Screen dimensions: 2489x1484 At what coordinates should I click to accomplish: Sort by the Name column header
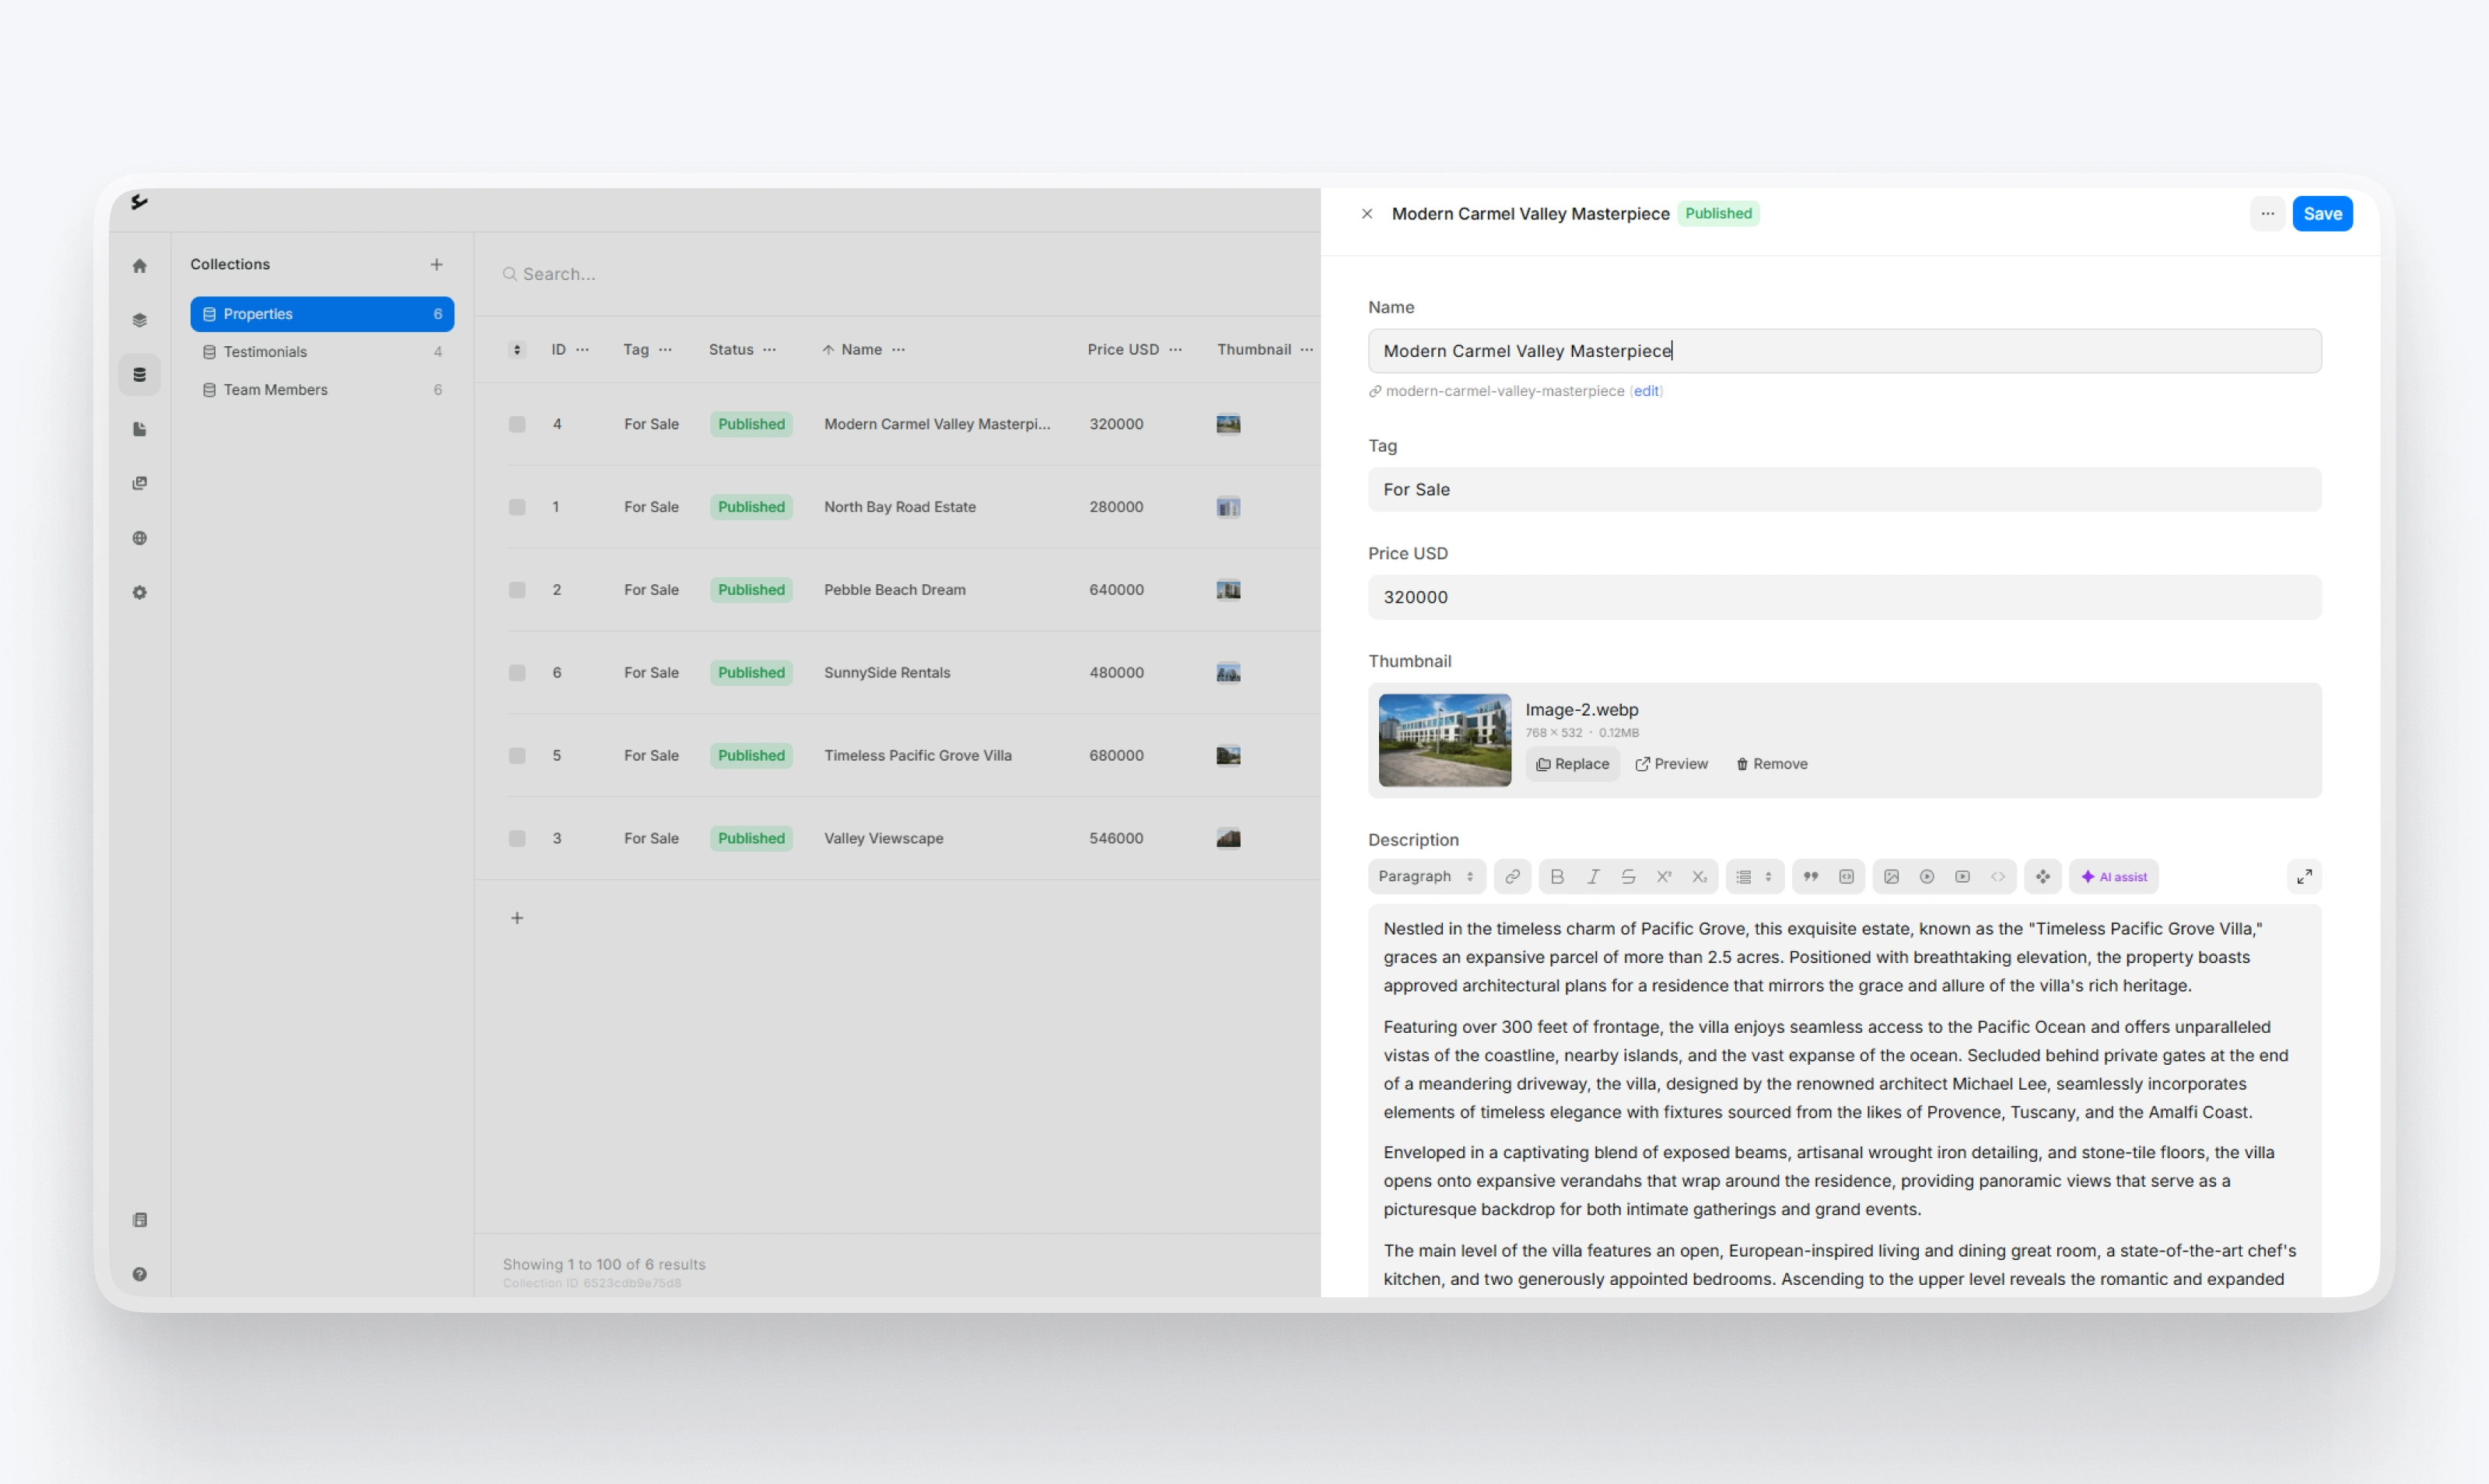pos(861,350)
